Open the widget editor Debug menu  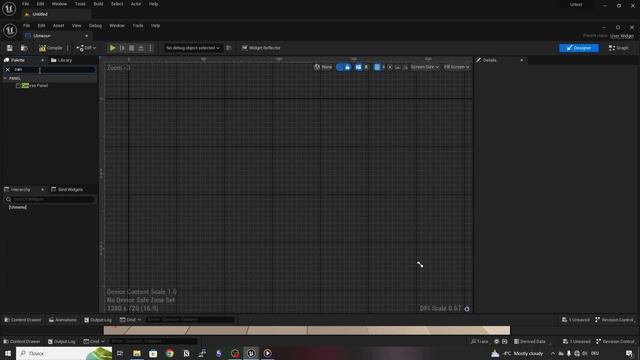(x=95, y=26)
